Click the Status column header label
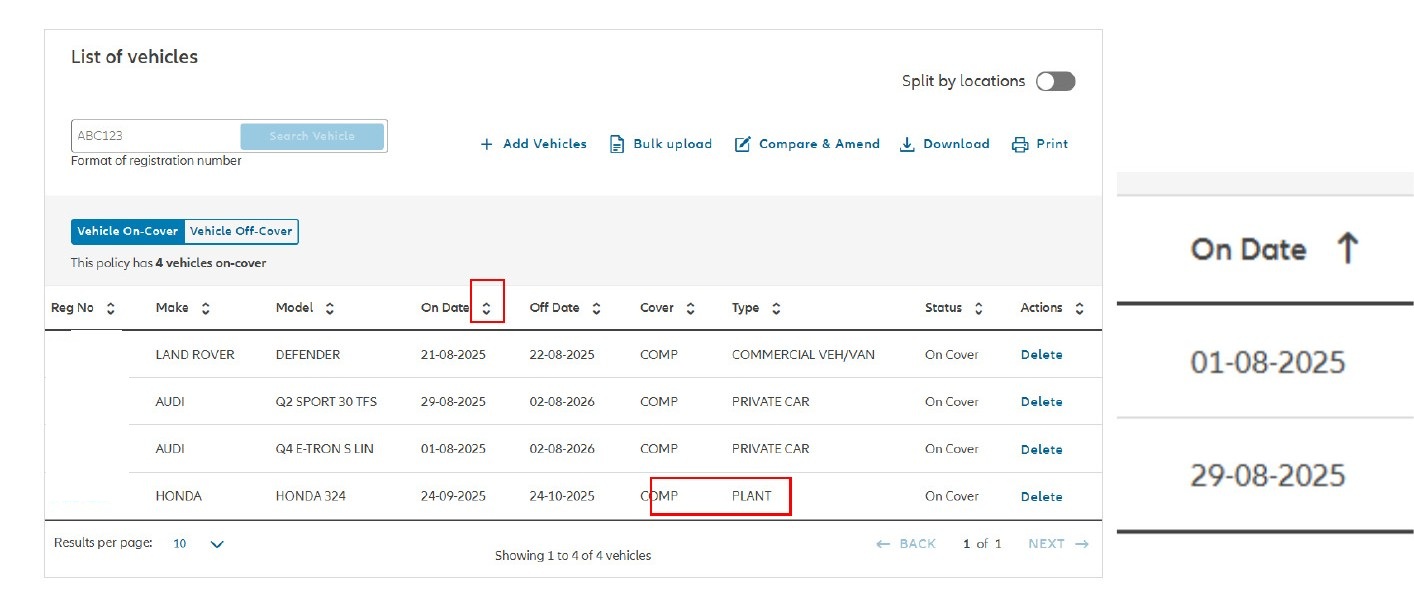Screen dimensions: 1414x594 coord(943,308)
